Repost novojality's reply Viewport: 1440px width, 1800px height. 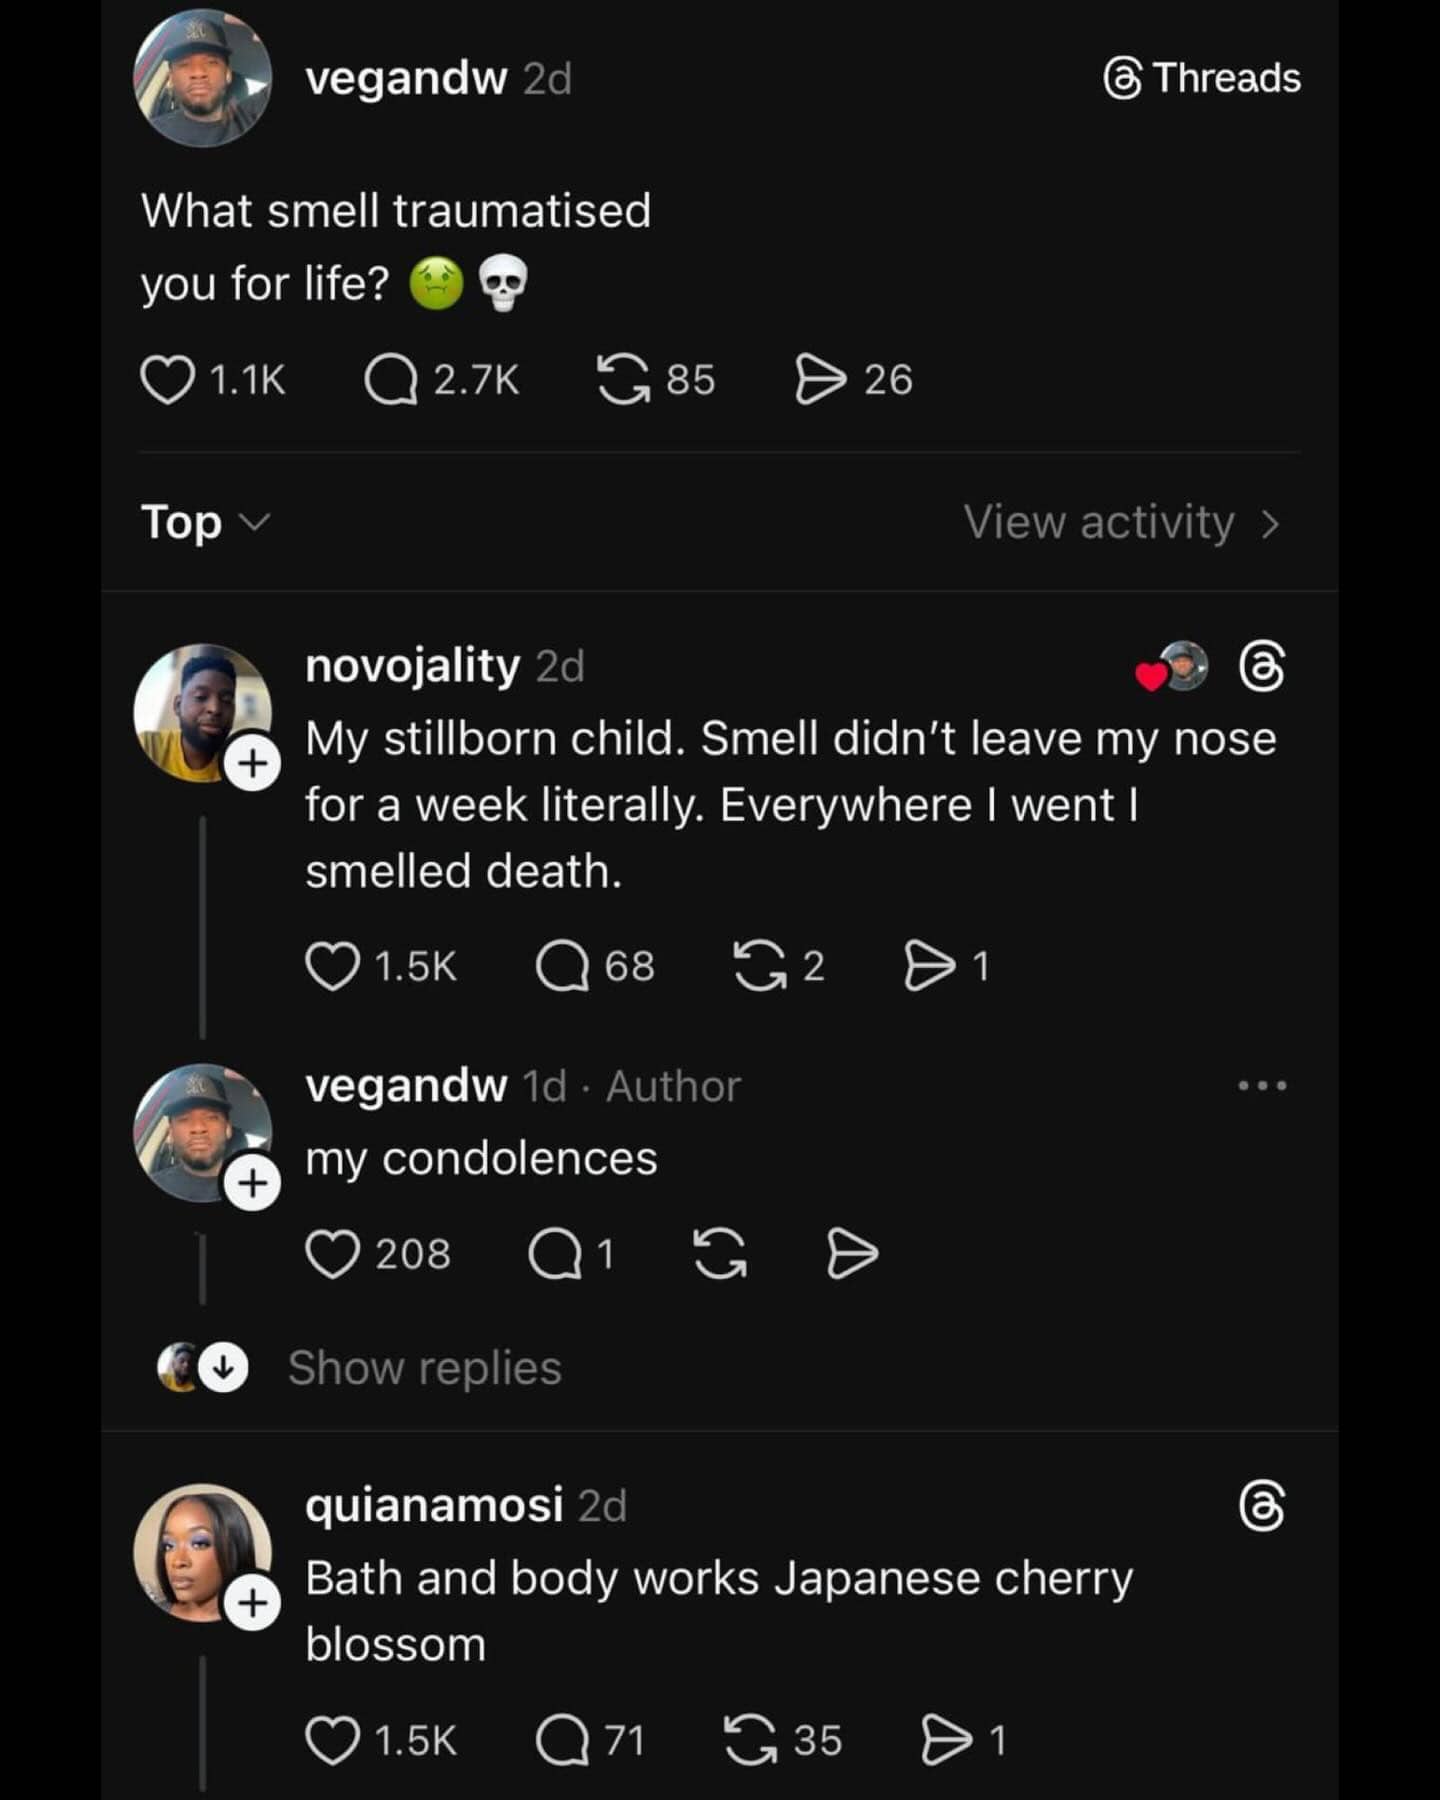[x=760, y=967]
